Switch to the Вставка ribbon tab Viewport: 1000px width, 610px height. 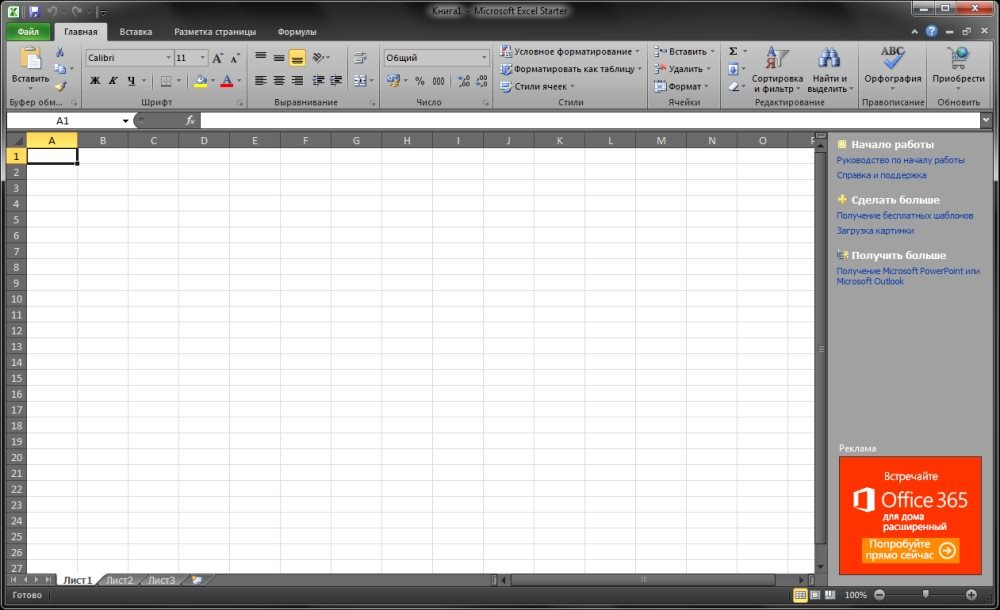[x=136, y=31]
